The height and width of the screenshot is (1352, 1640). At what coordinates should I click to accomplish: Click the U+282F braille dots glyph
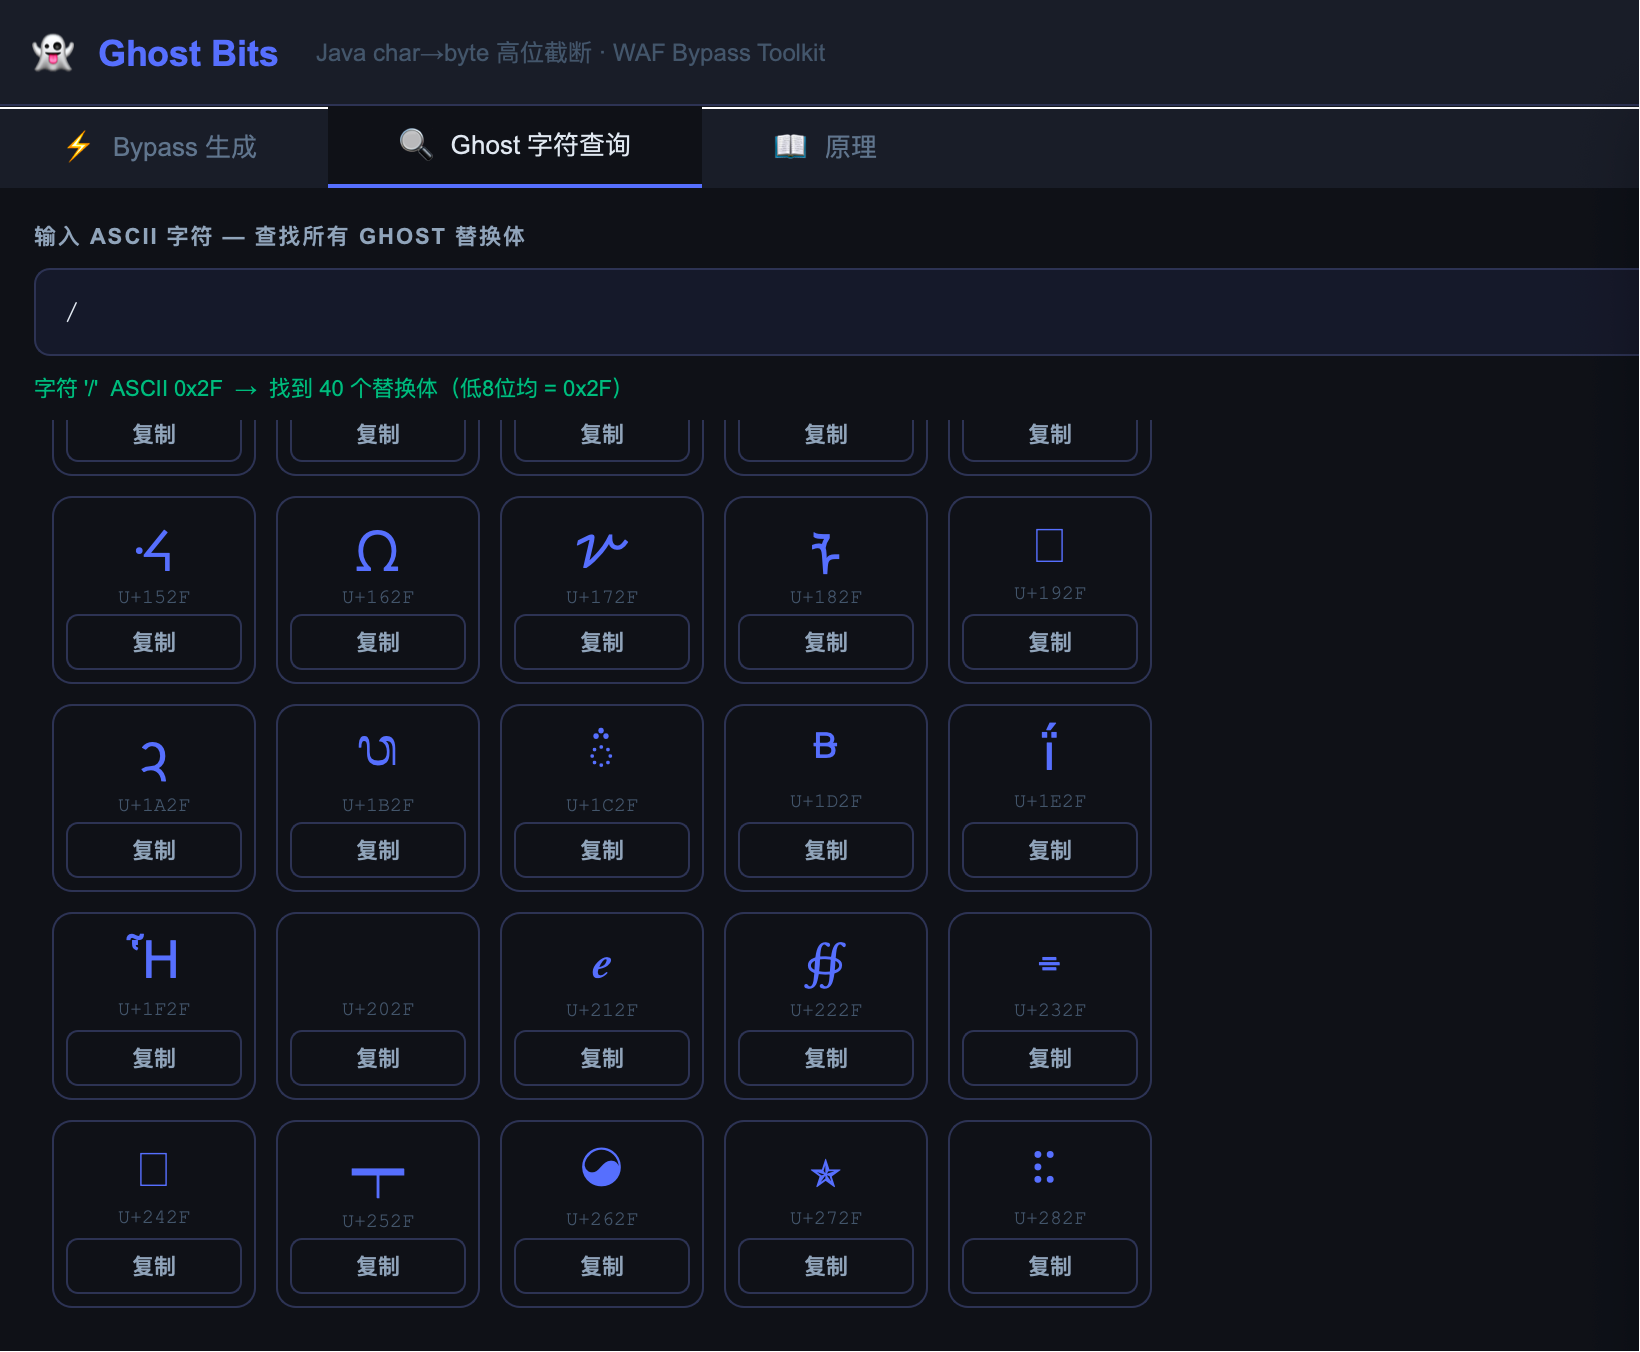1044,1167
